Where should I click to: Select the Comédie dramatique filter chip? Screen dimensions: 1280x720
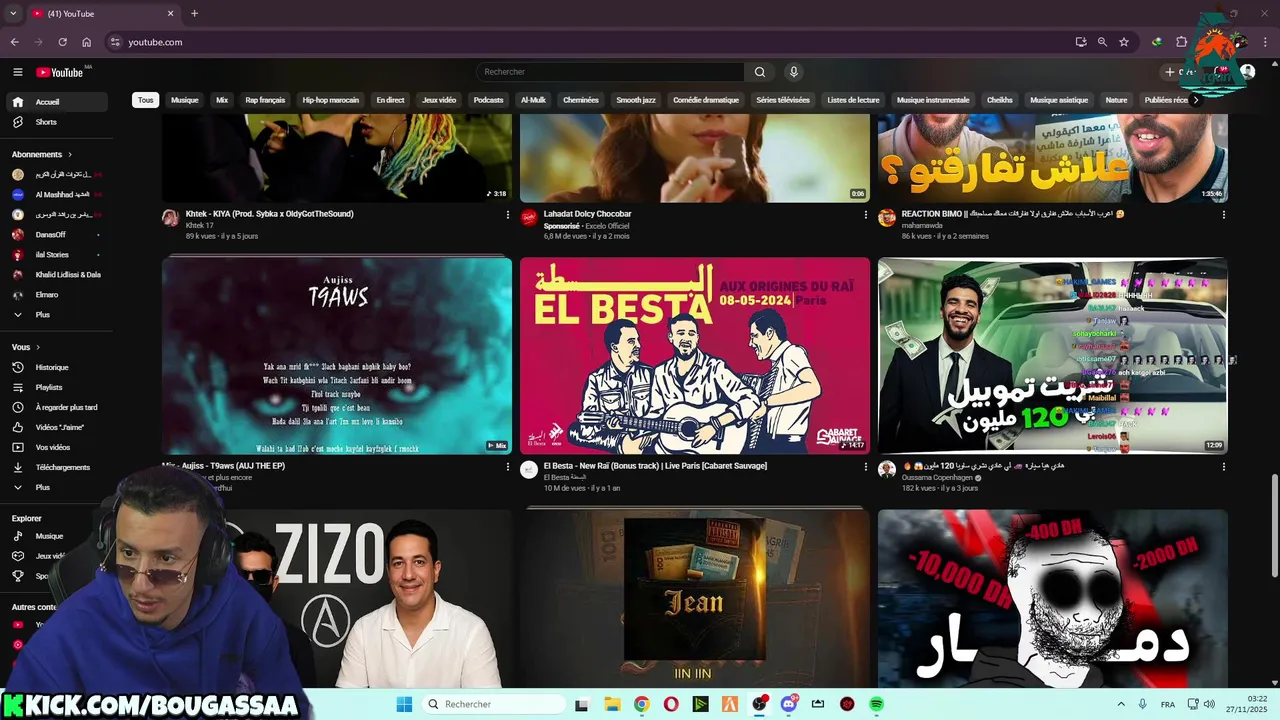point(706,100)
